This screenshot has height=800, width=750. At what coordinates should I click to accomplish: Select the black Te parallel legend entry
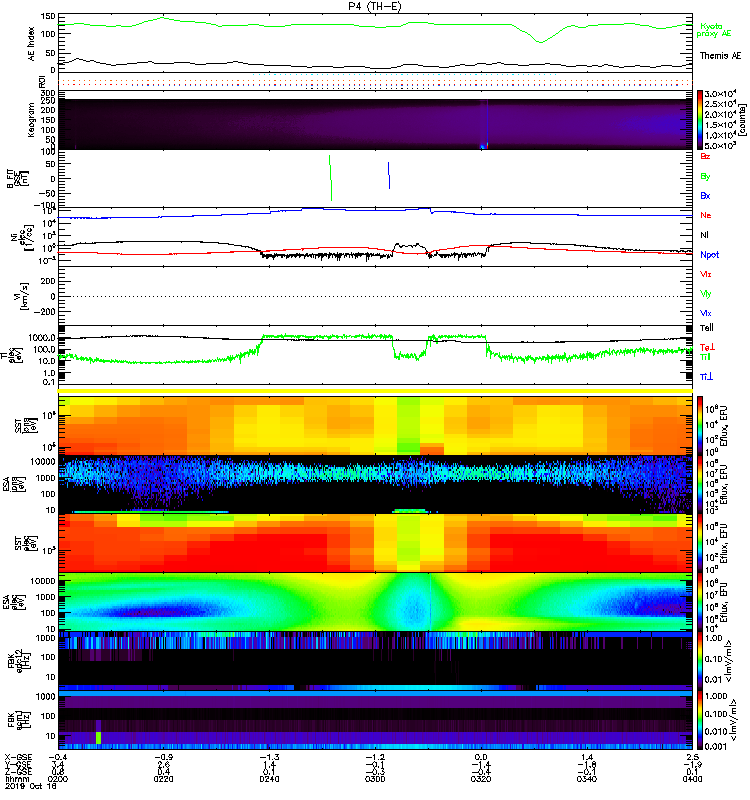tap(707, 328)
